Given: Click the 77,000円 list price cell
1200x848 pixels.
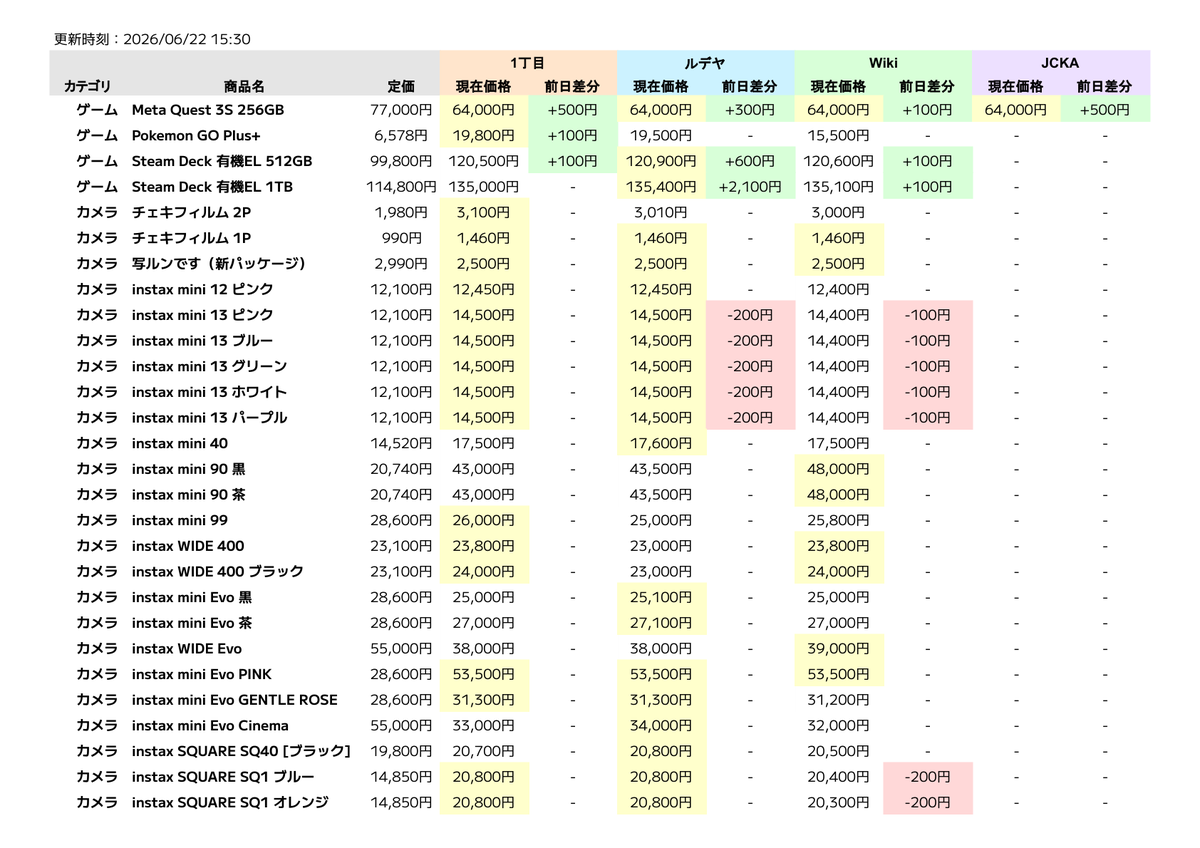Looking at the screenshot, I should tap(401, 110).
